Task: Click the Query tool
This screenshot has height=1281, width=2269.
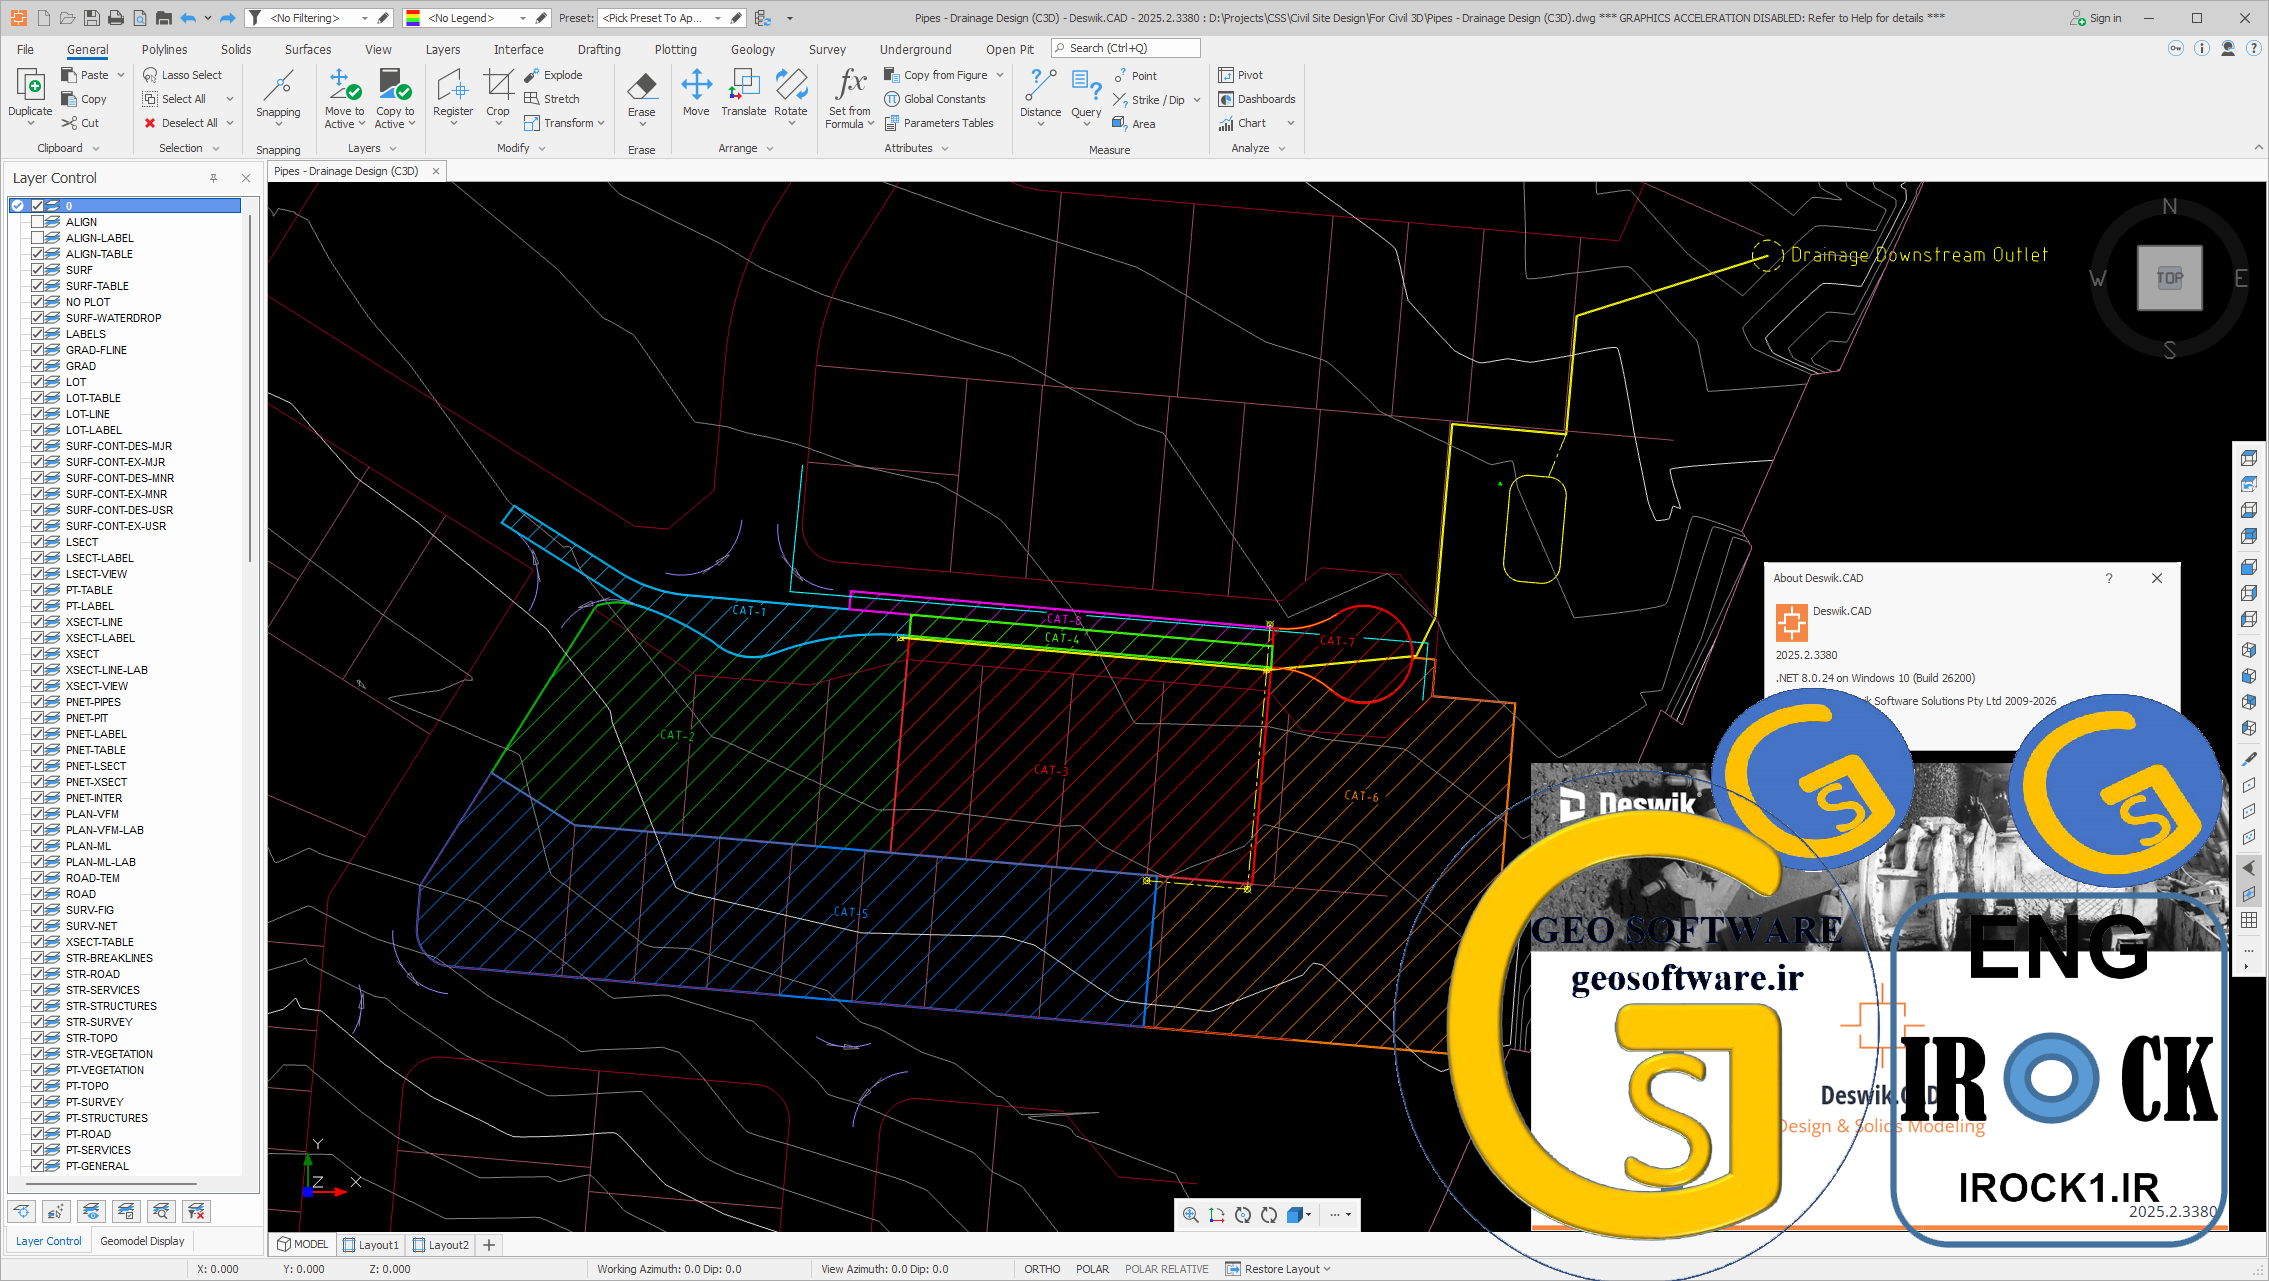Action: 1086,92
